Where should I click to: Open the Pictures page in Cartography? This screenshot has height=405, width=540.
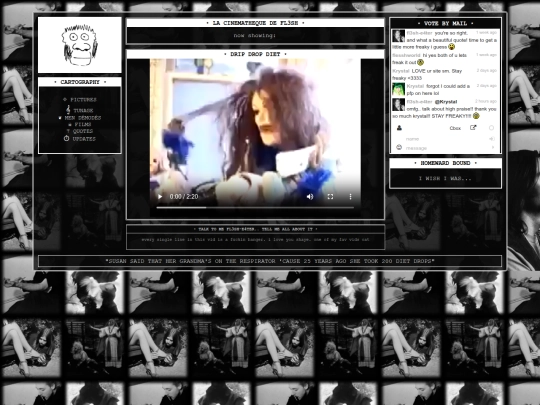click(x=83, y=100)
